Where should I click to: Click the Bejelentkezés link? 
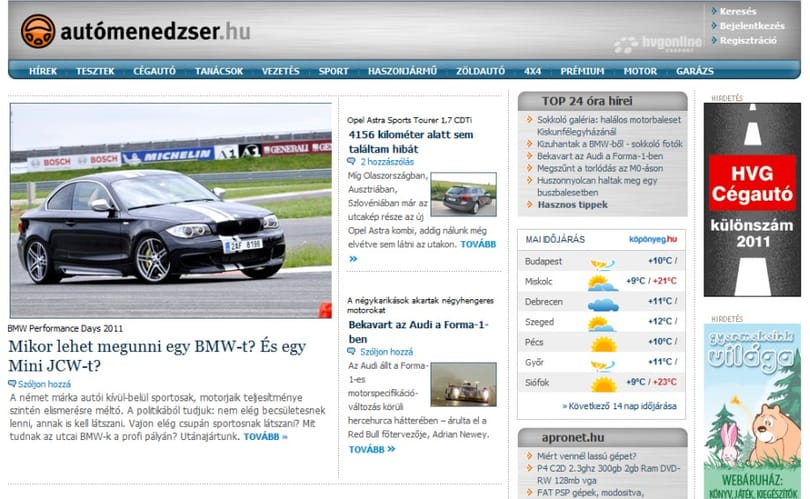pos(752,25)
